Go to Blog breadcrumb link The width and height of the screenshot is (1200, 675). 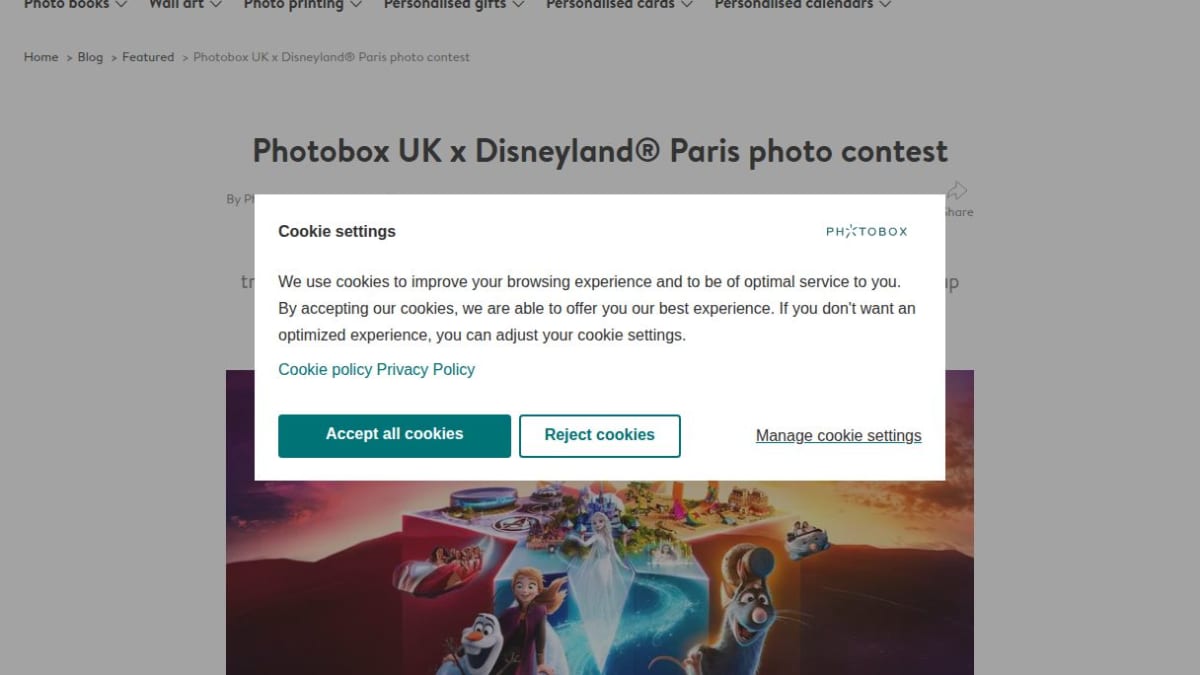90,57
